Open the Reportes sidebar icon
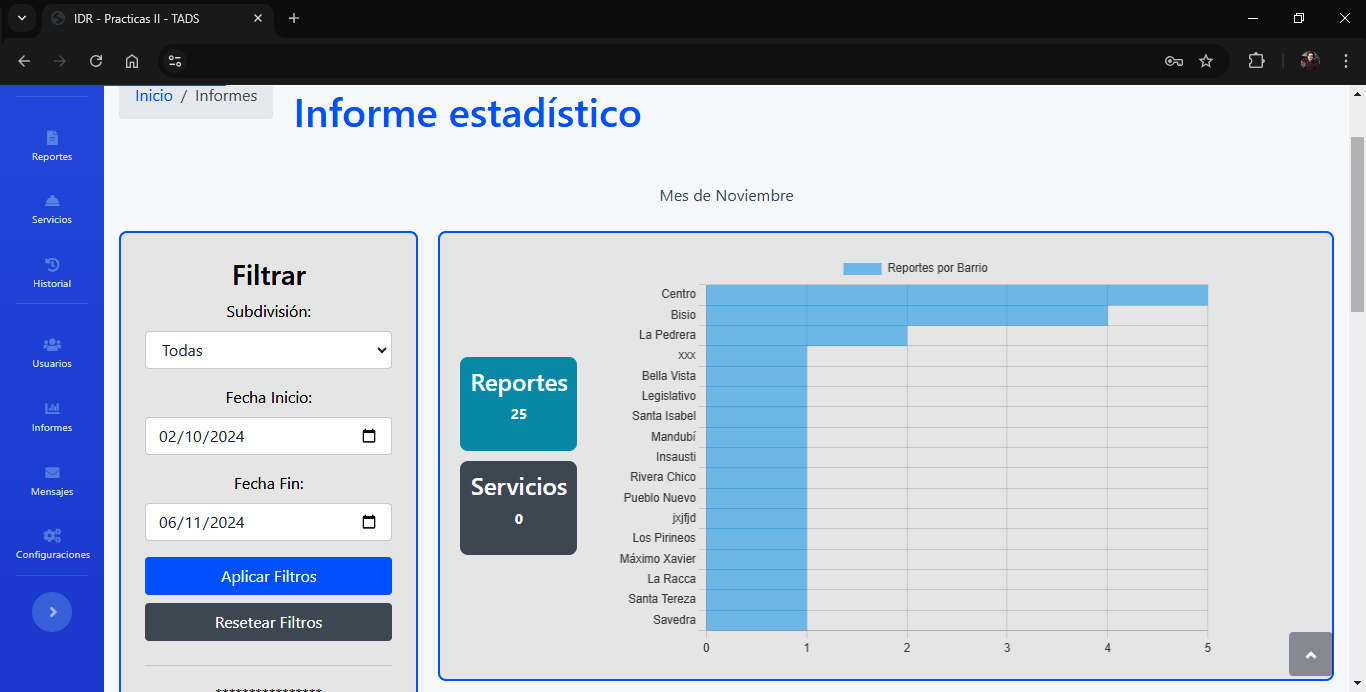This screenshot has height=692, width=1366. pyautogui.click(x=52, y=138)
